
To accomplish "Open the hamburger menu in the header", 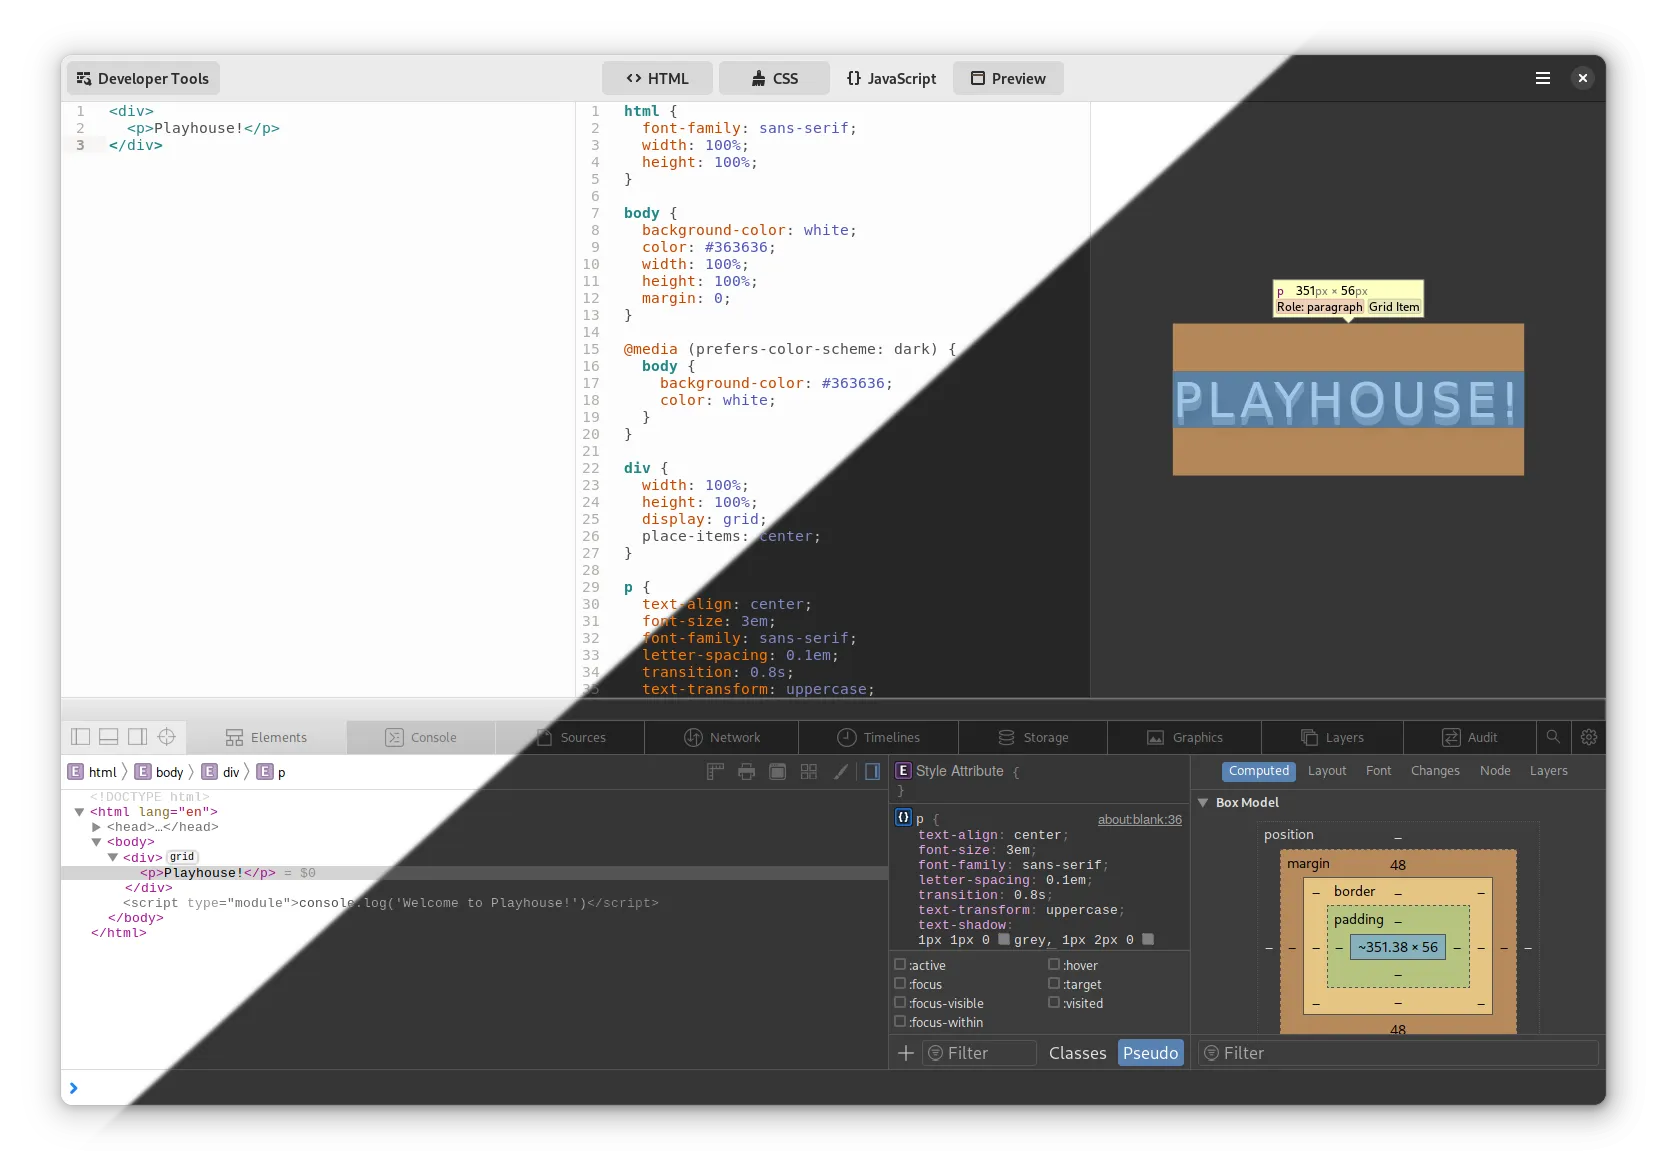I will click(x=1543, y=78).
